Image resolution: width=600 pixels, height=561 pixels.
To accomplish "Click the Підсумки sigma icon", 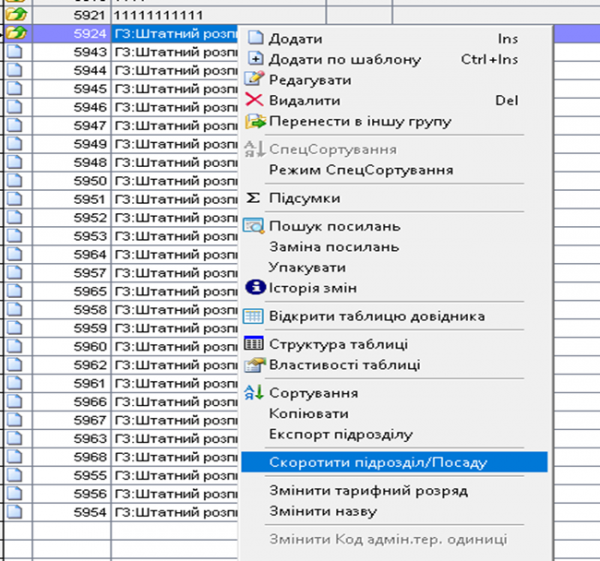I will coord(253,198).
